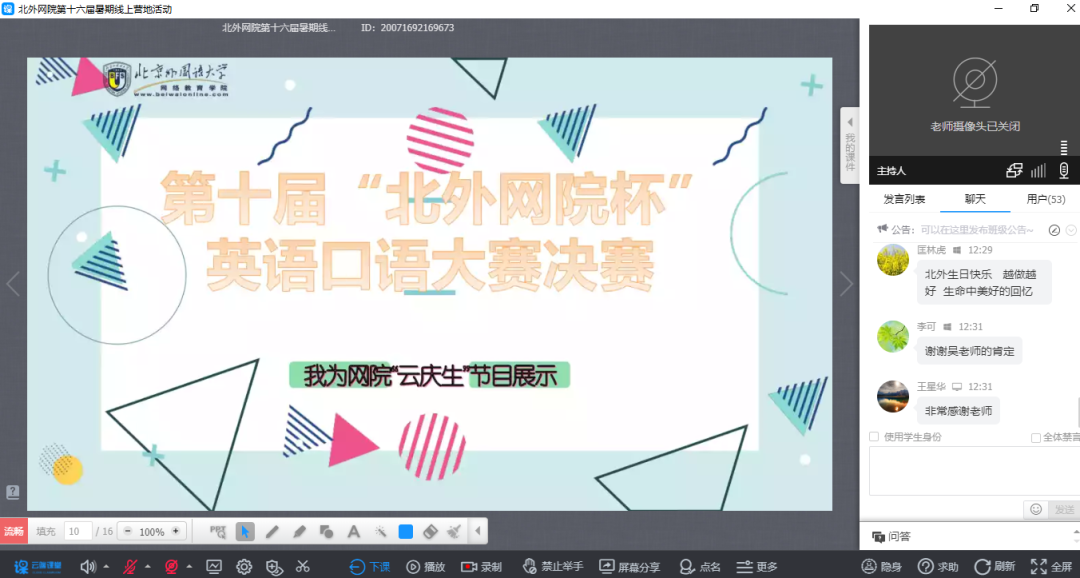Screen dimensions: 1080x578
Task: Toggle the speaker volume icon
Action: (87, 566)
